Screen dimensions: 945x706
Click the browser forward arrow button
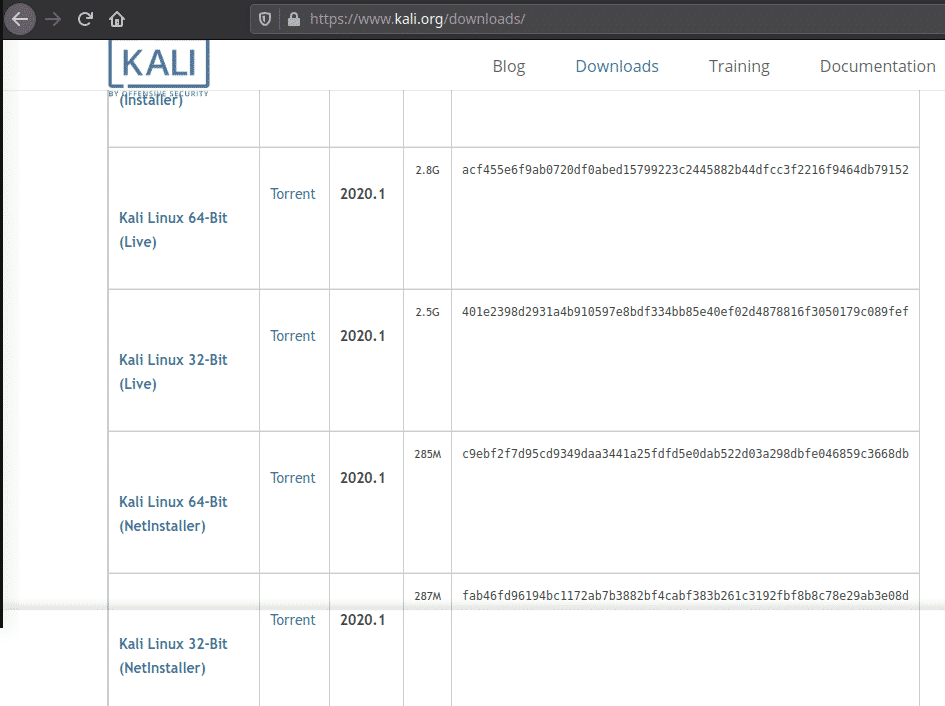click(53, 19)
